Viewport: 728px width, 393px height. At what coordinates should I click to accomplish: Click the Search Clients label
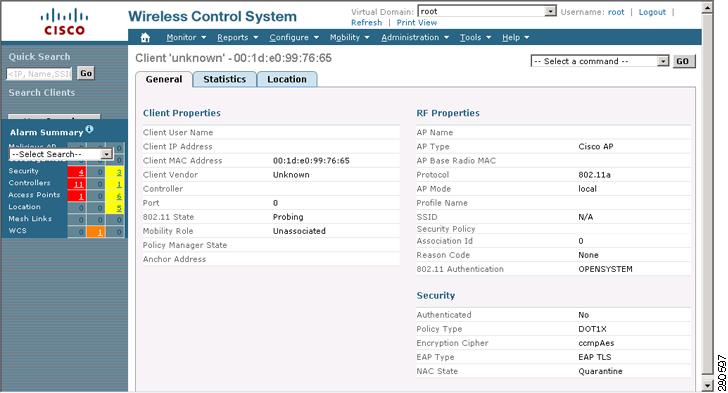42,92
